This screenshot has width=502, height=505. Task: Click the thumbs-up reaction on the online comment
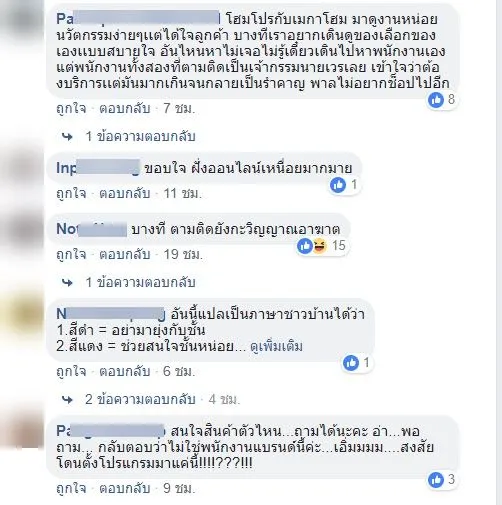click(338, 185)
